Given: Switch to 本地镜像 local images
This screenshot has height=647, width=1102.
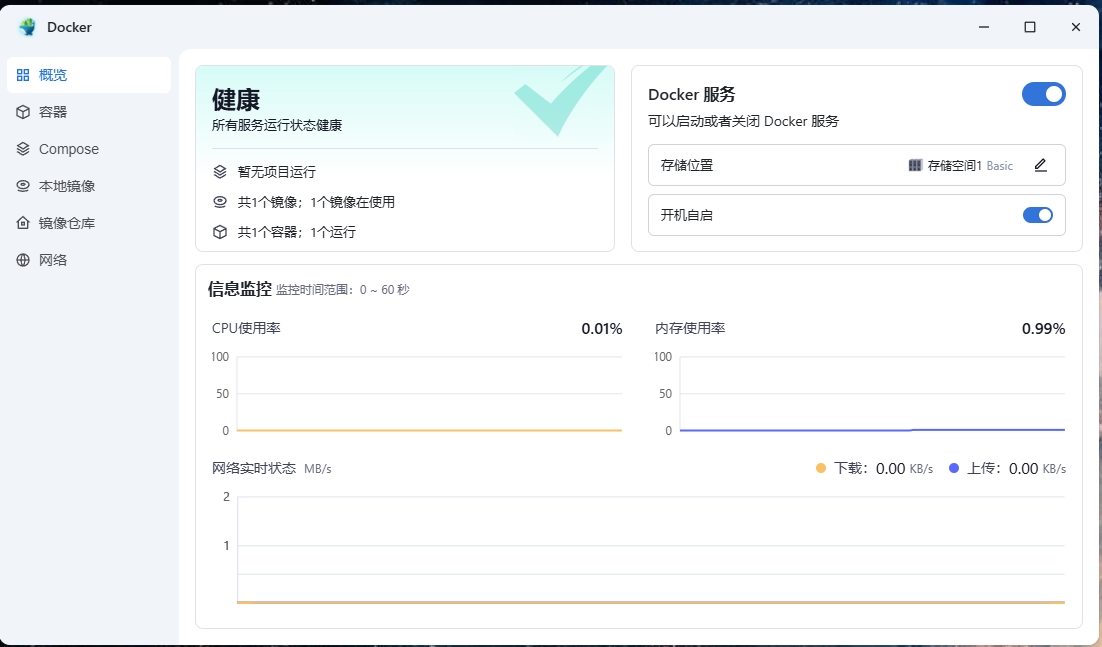Looking at the screenshot, I should point(89,186).
